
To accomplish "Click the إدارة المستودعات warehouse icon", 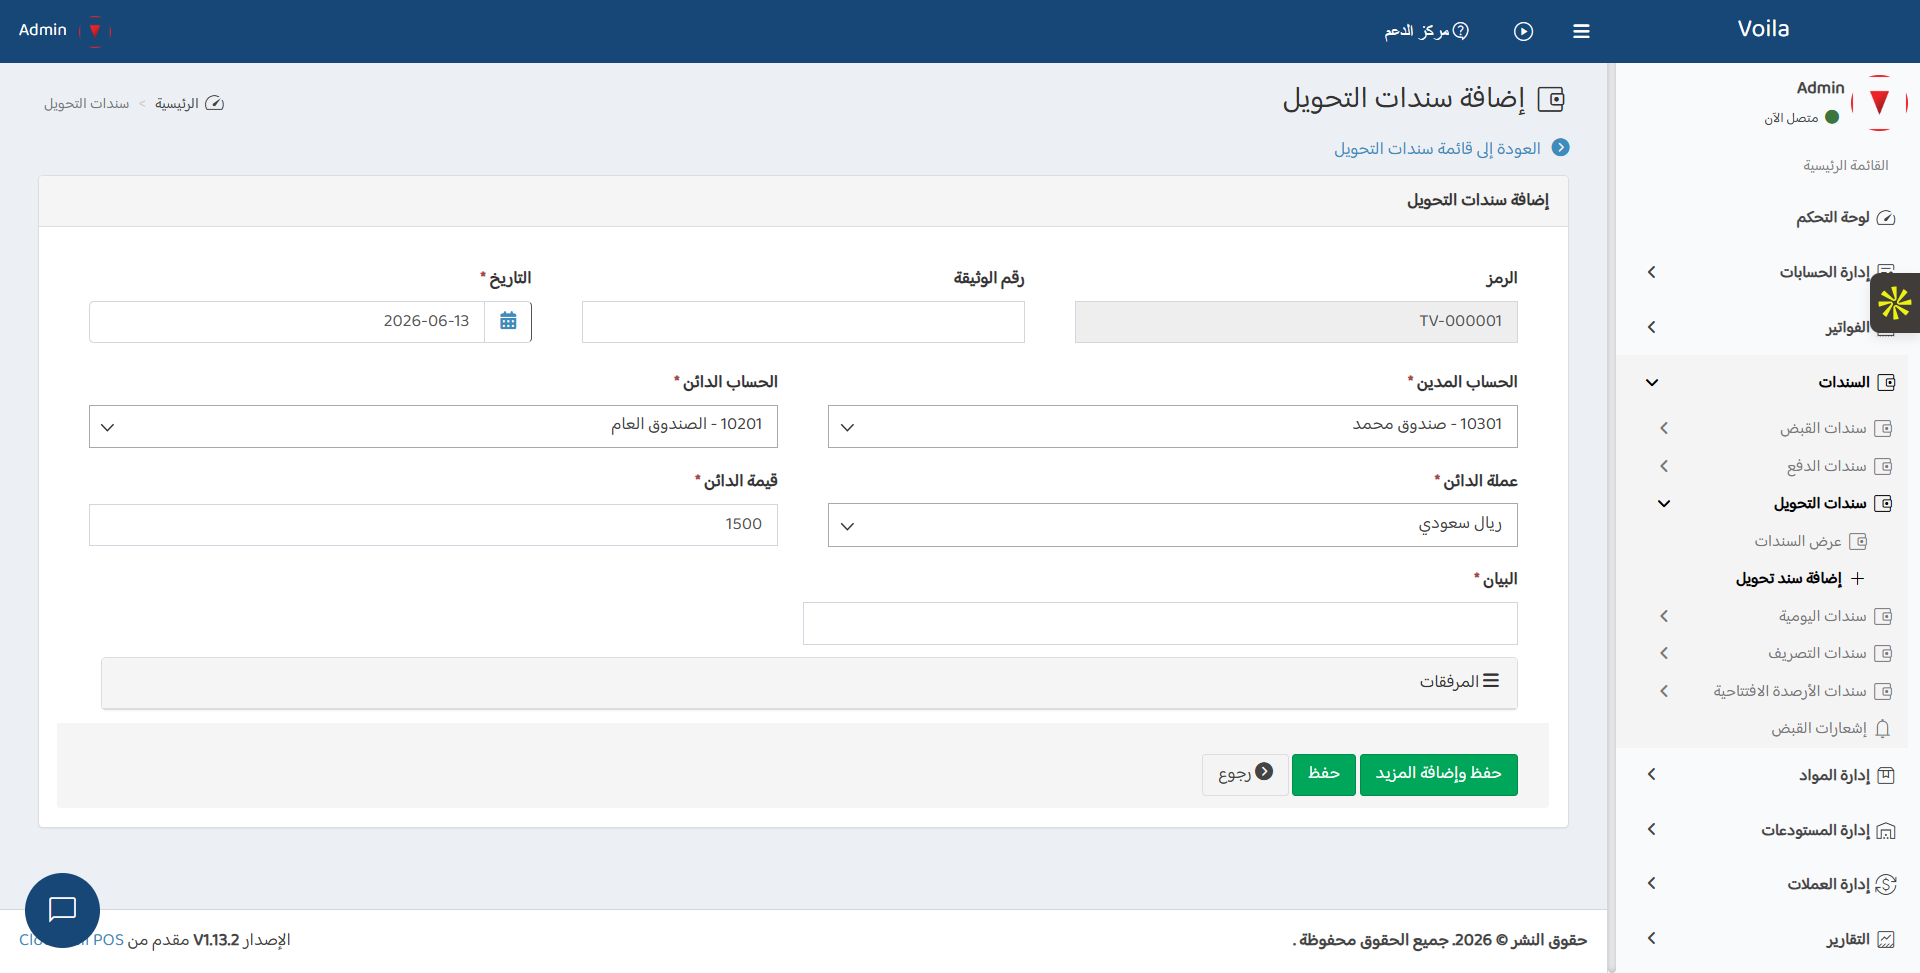I will 1886,830.
